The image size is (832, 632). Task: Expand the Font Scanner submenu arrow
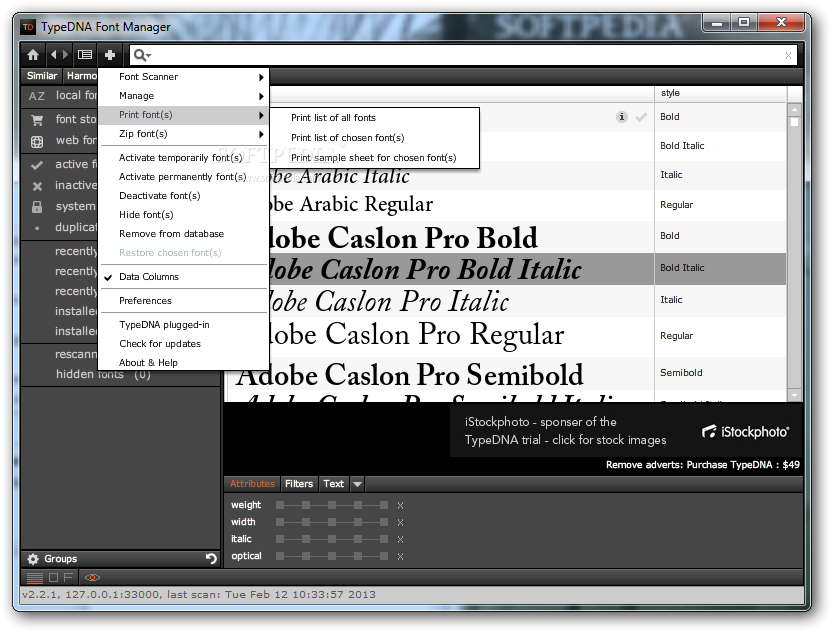point(261,77)
